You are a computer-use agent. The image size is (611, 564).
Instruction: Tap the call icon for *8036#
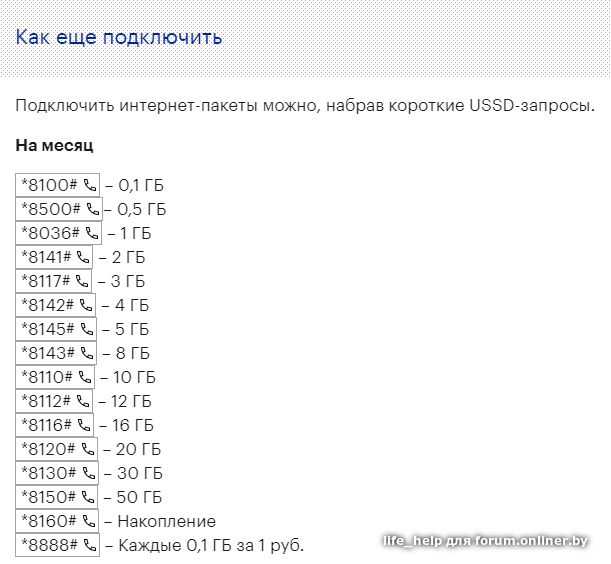pyautogui.click(x=90, y=233)
